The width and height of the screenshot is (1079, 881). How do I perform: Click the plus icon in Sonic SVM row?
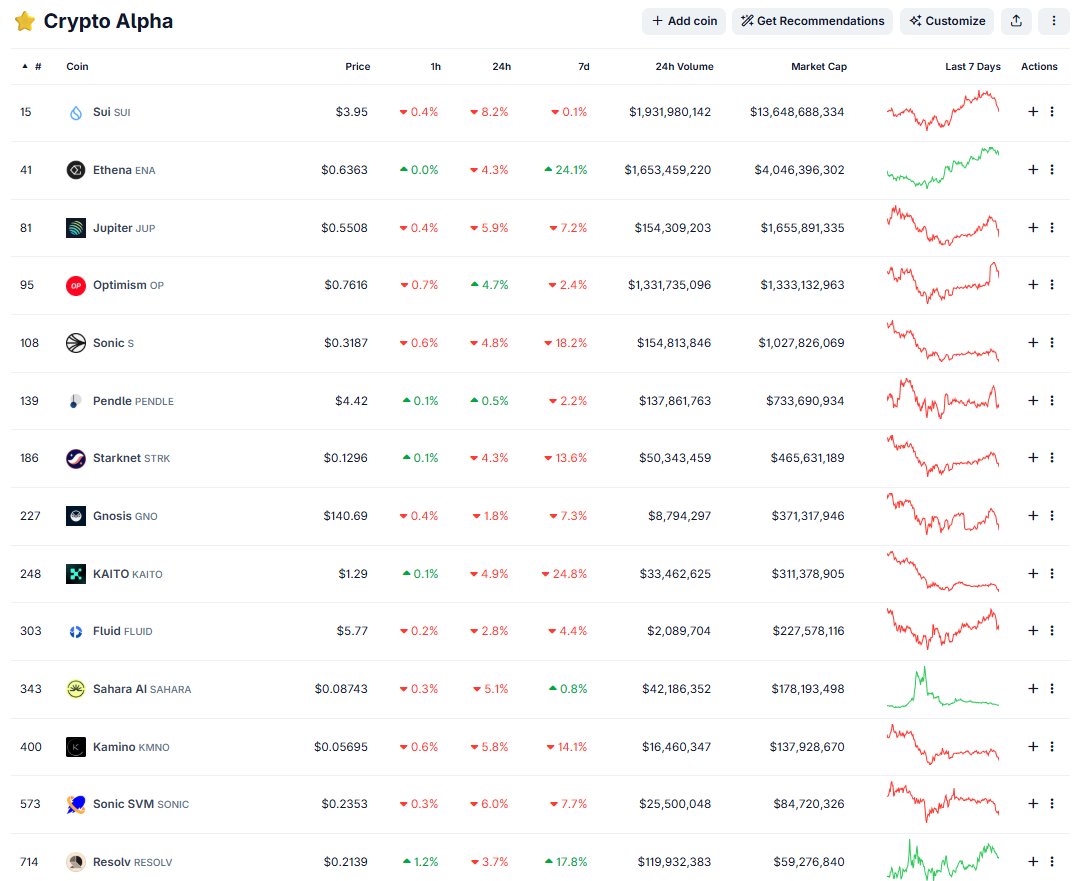pos(1033,803)
